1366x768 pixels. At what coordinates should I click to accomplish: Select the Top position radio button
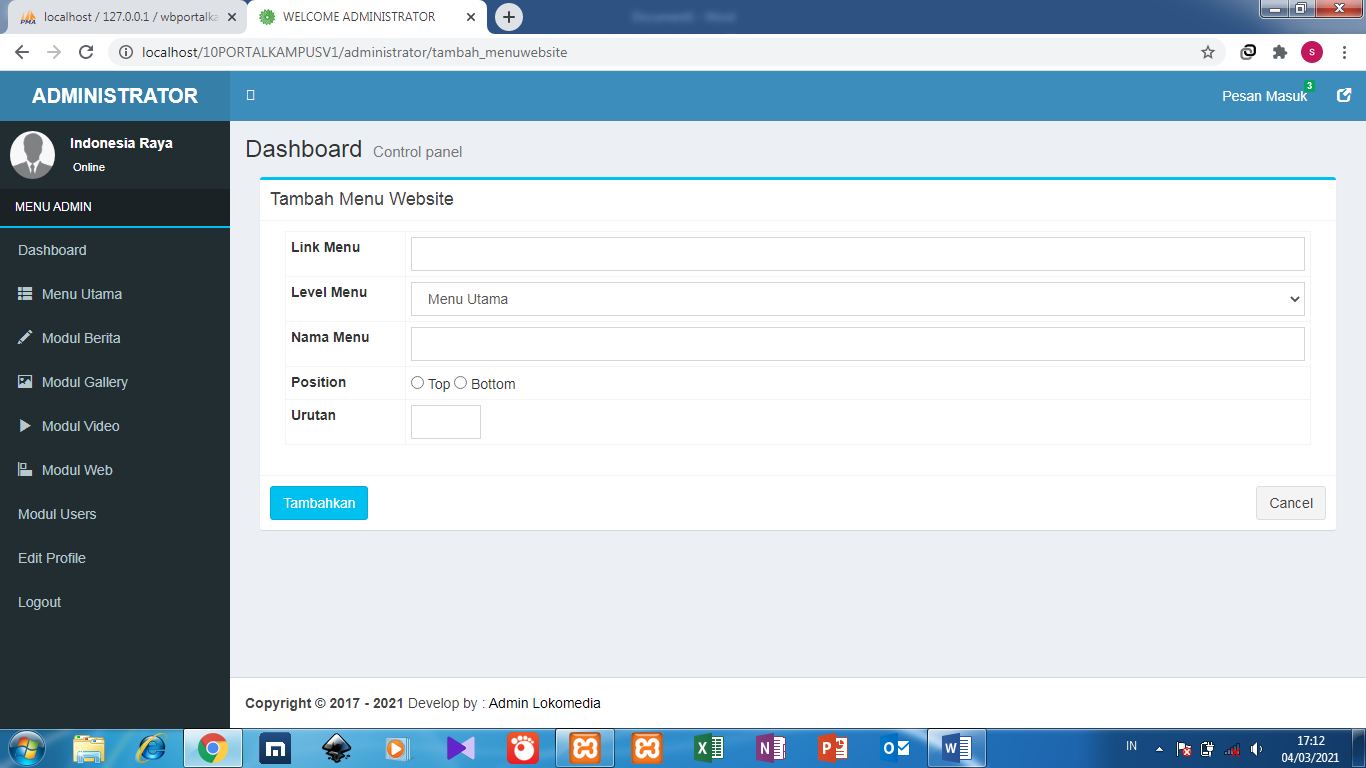[x=417, y=383]
